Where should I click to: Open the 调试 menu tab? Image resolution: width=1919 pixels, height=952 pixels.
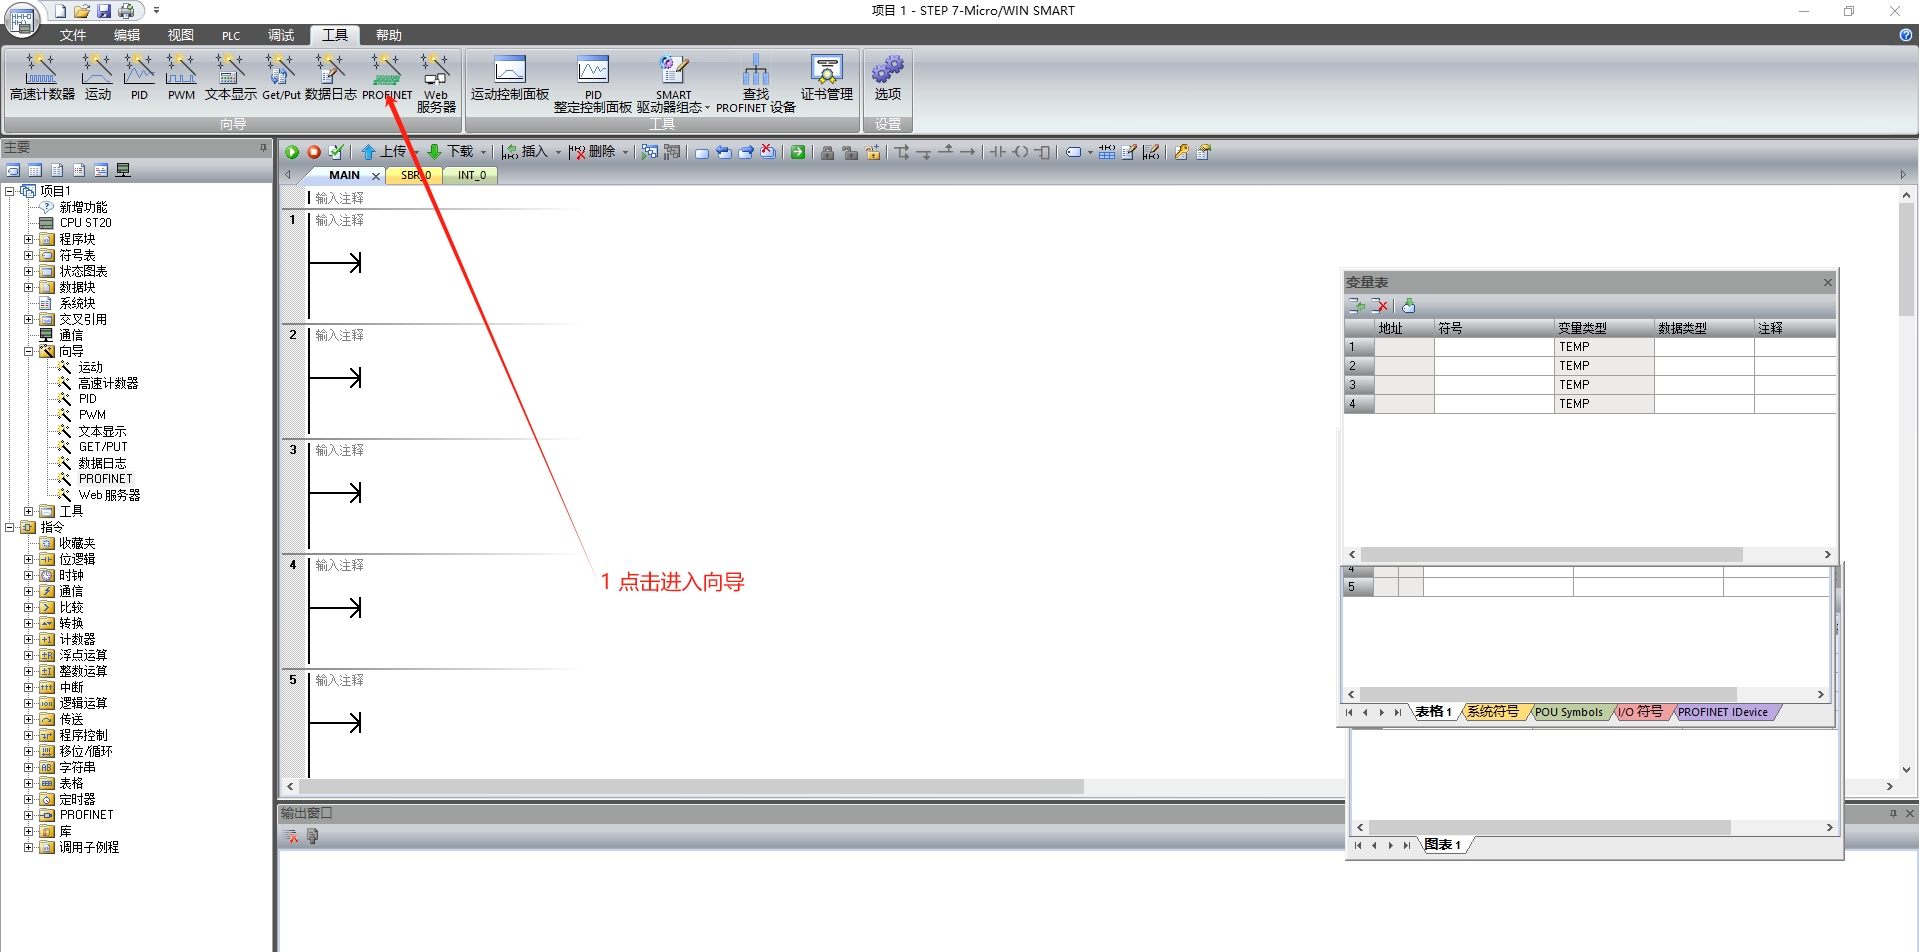tap(281, 35)
